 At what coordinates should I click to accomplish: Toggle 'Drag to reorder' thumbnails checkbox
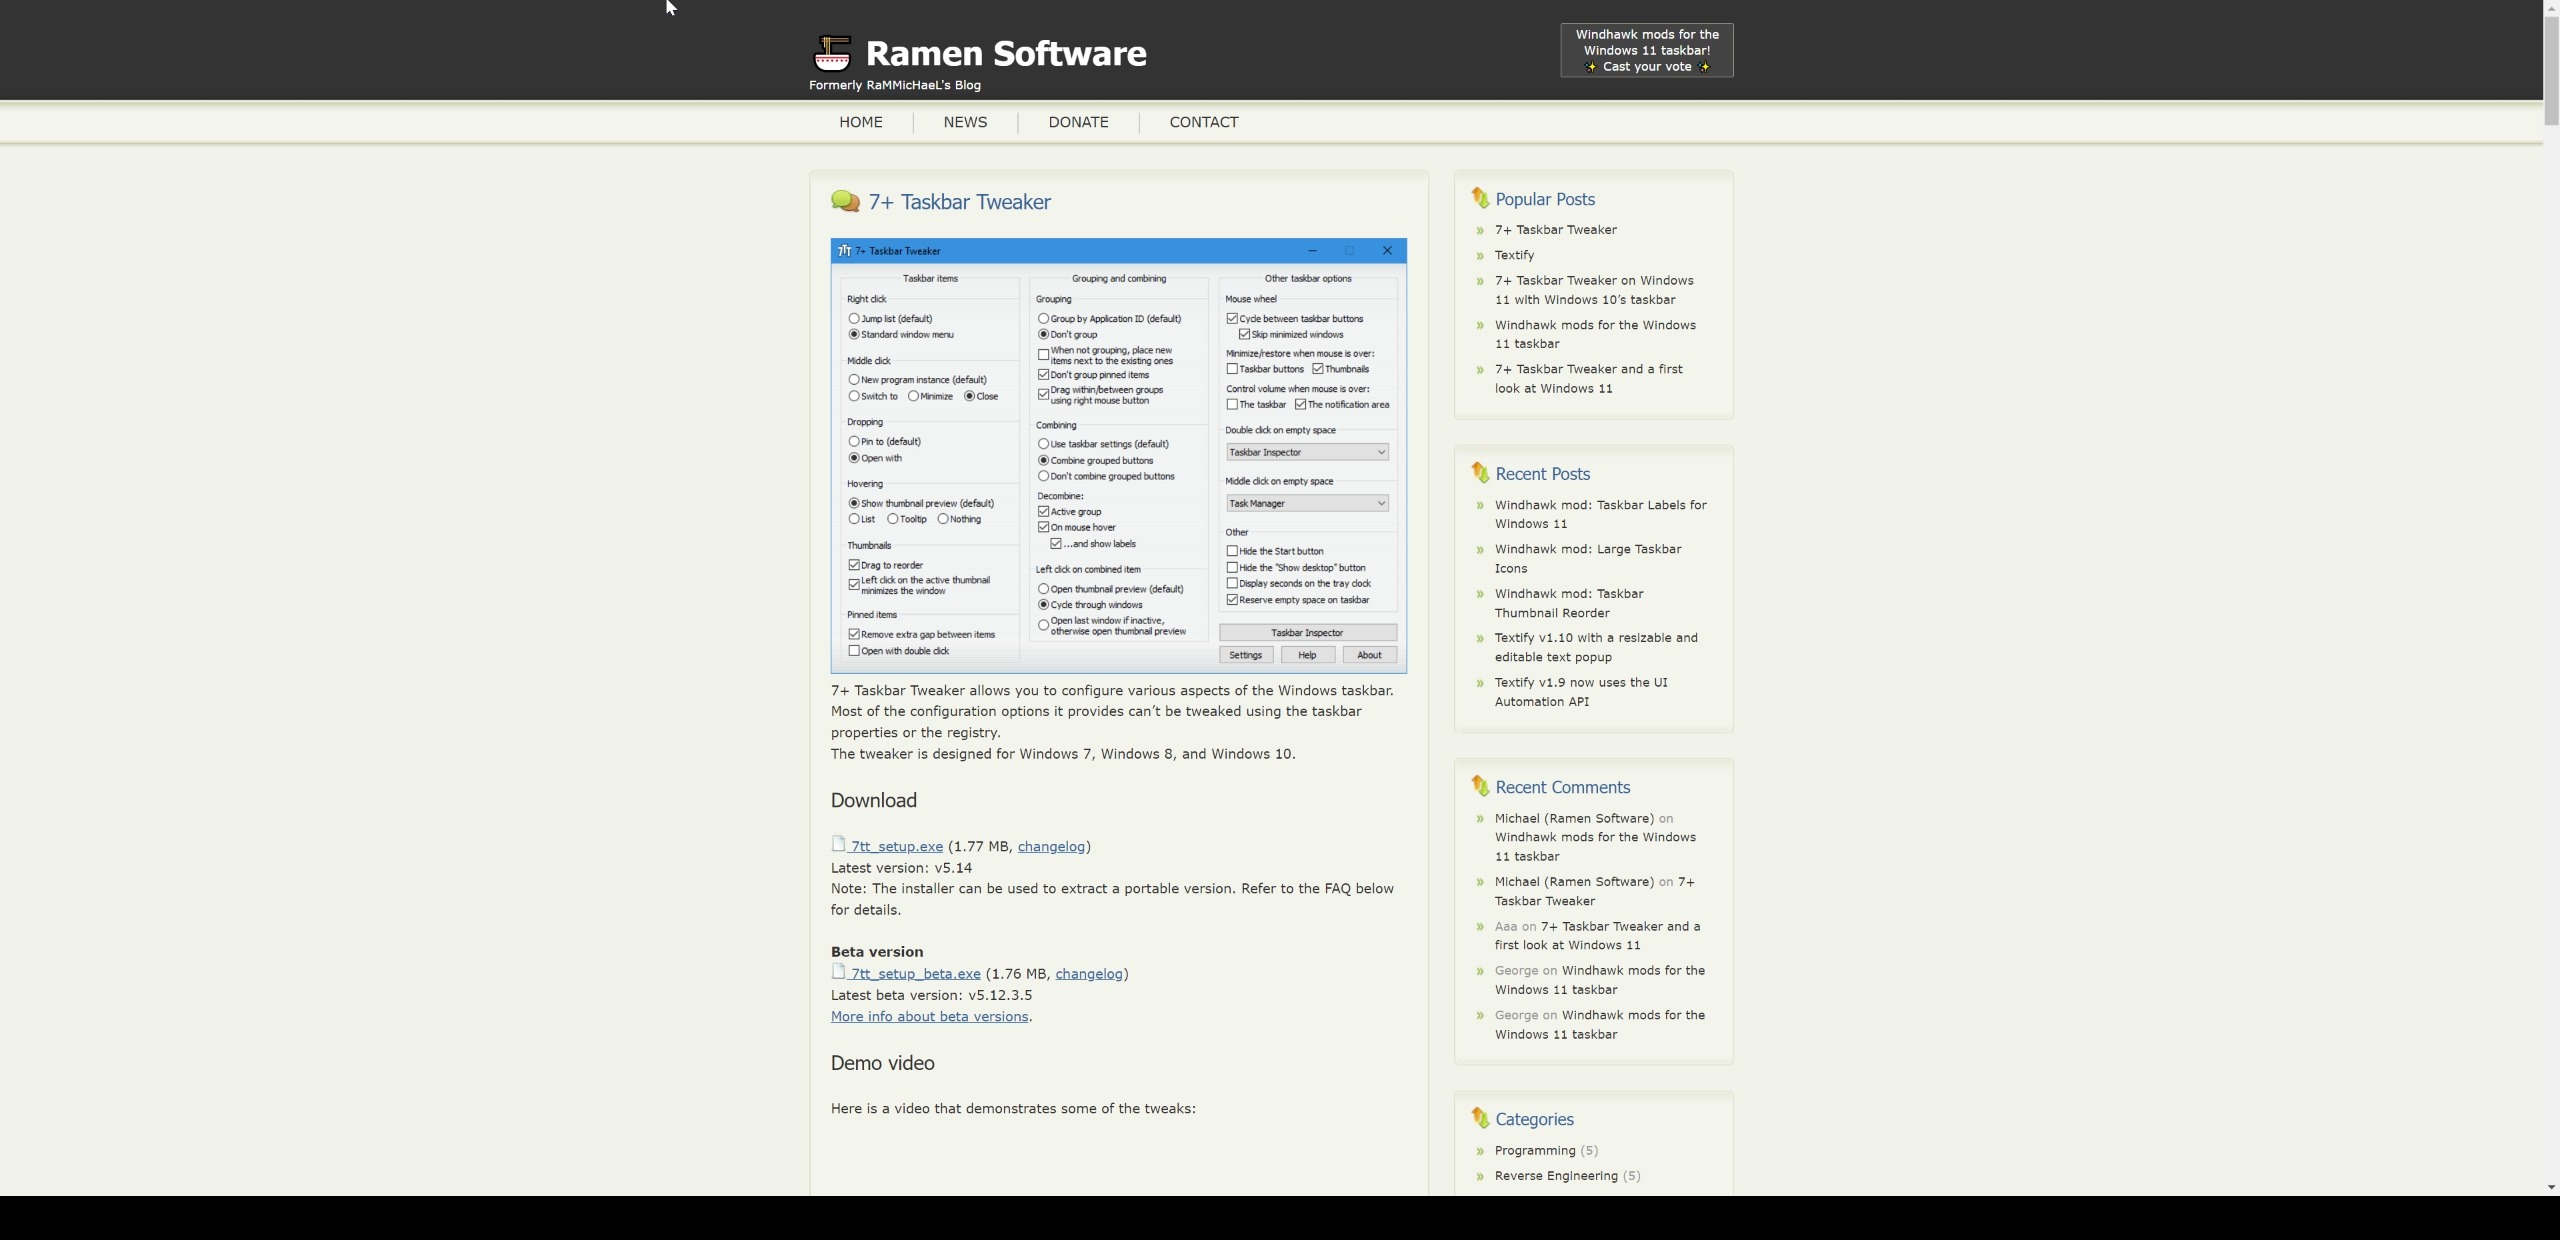854,565
